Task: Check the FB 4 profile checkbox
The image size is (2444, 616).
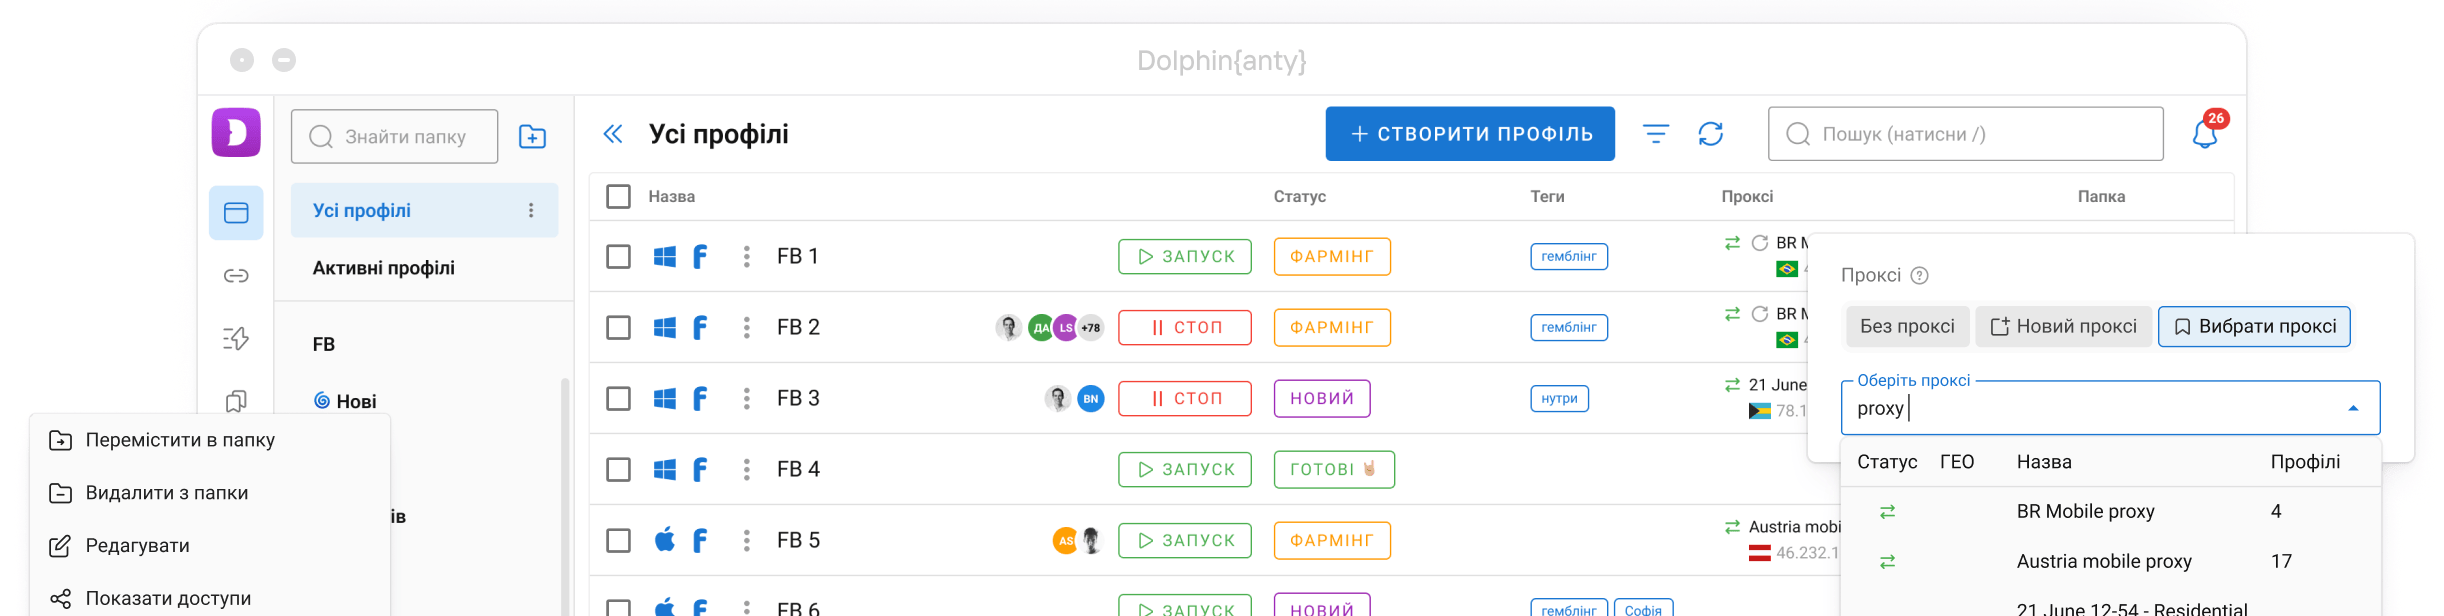Action: click(x=618, y=469)
